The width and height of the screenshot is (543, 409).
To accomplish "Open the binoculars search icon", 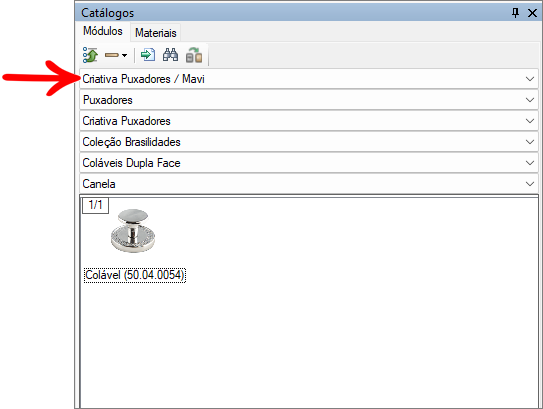I will [170, 55].
